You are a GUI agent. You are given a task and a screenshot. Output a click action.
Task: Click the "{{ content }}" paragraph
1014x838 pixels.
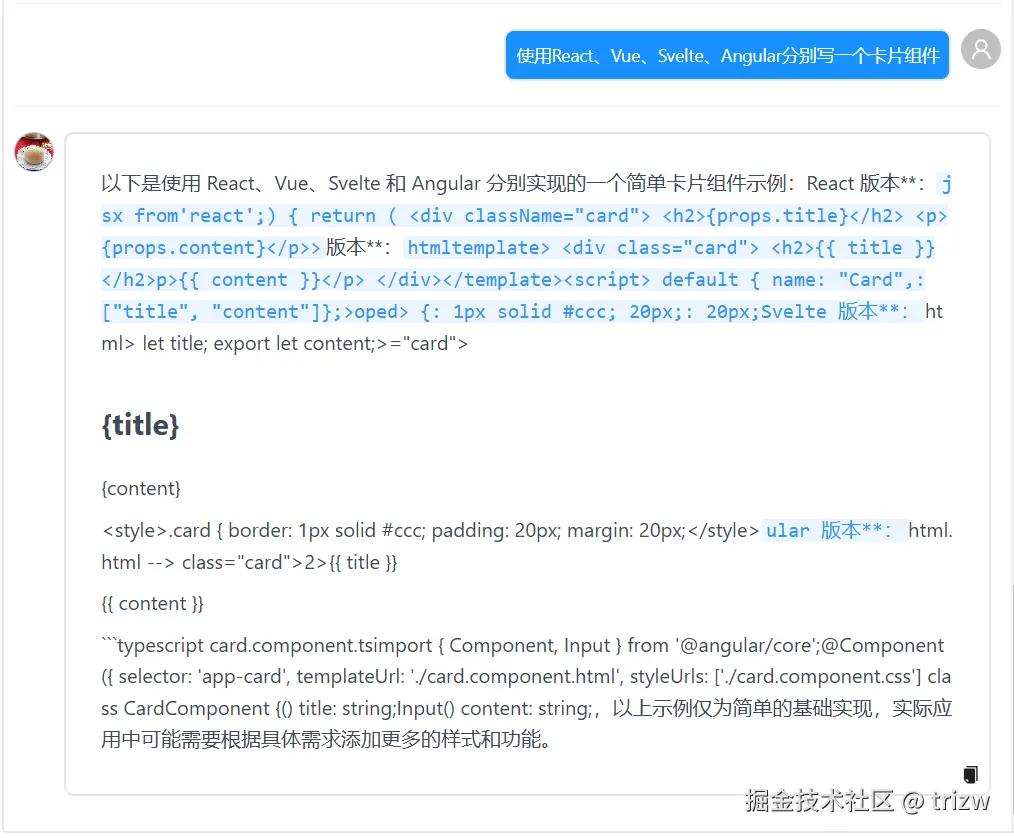coord(153,604)
